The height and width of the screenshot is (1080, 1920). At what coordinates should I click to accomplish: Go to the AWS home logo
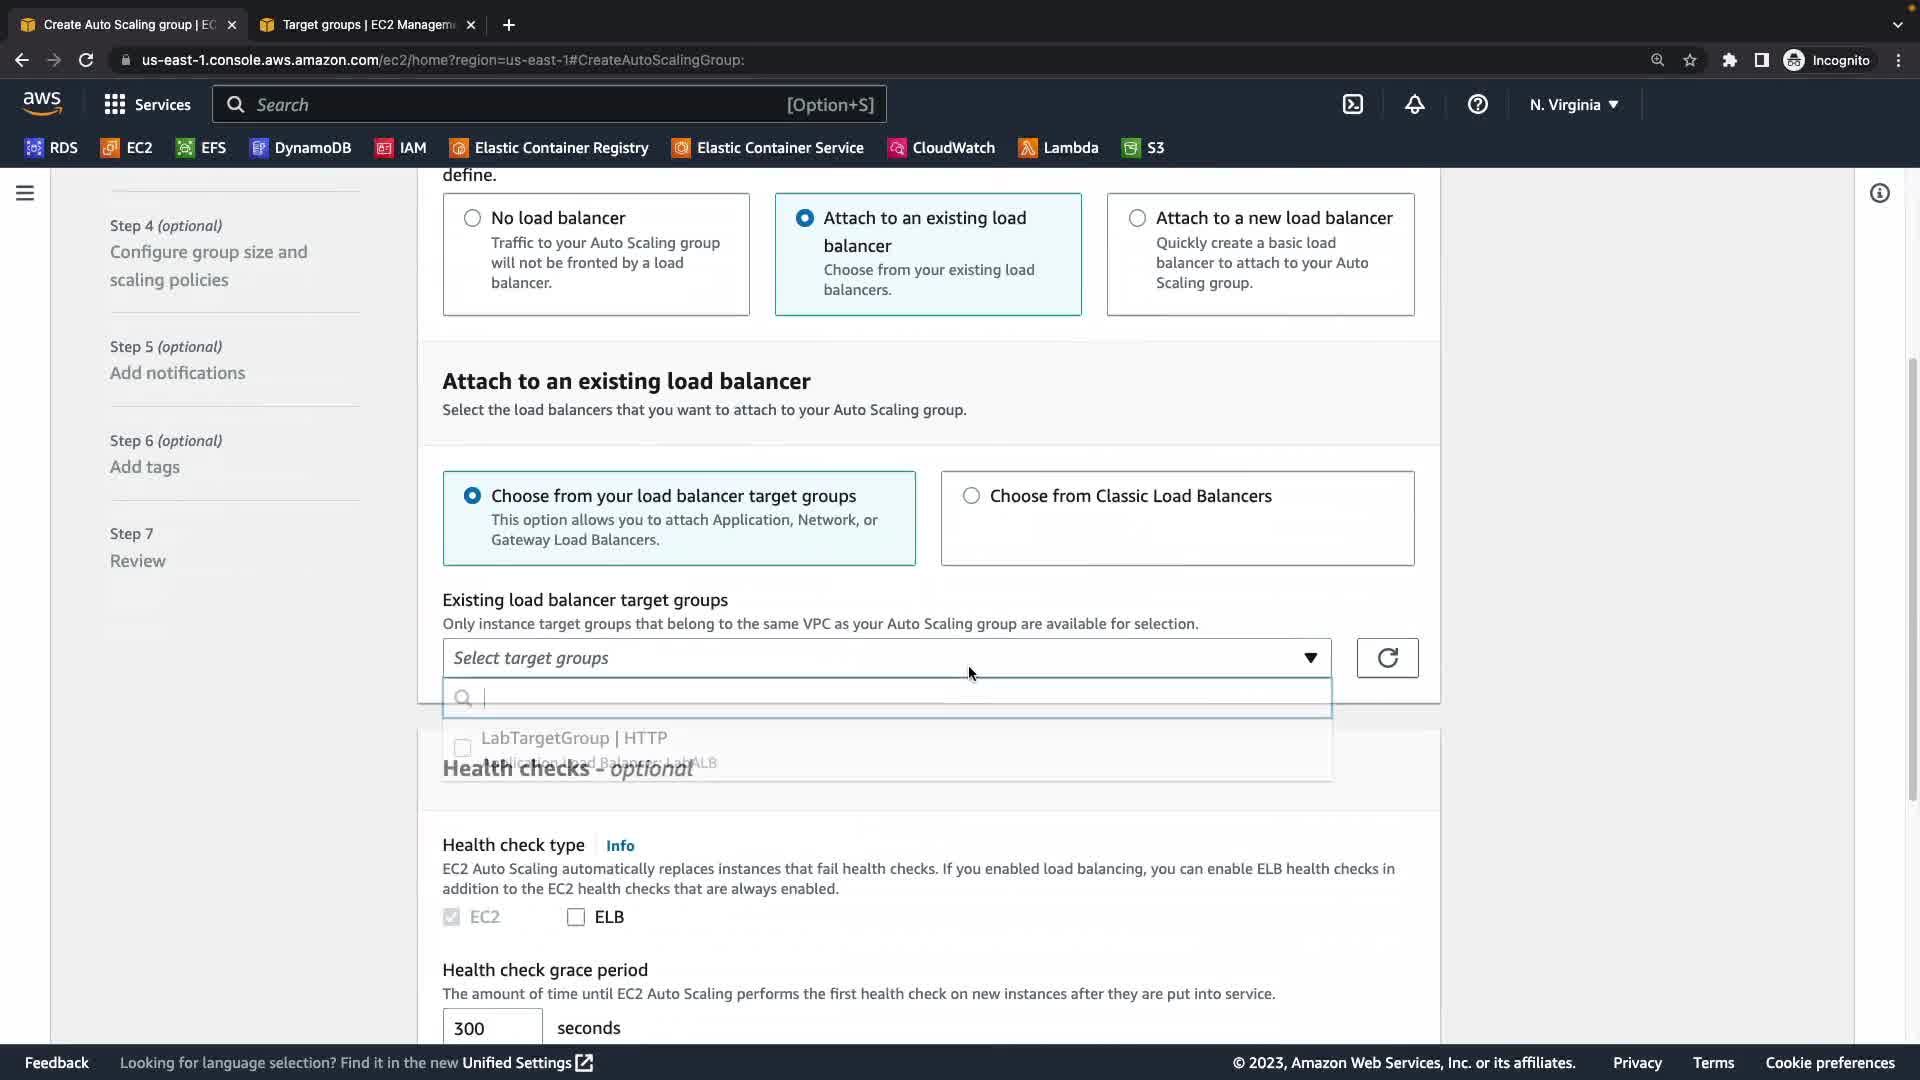42,103
